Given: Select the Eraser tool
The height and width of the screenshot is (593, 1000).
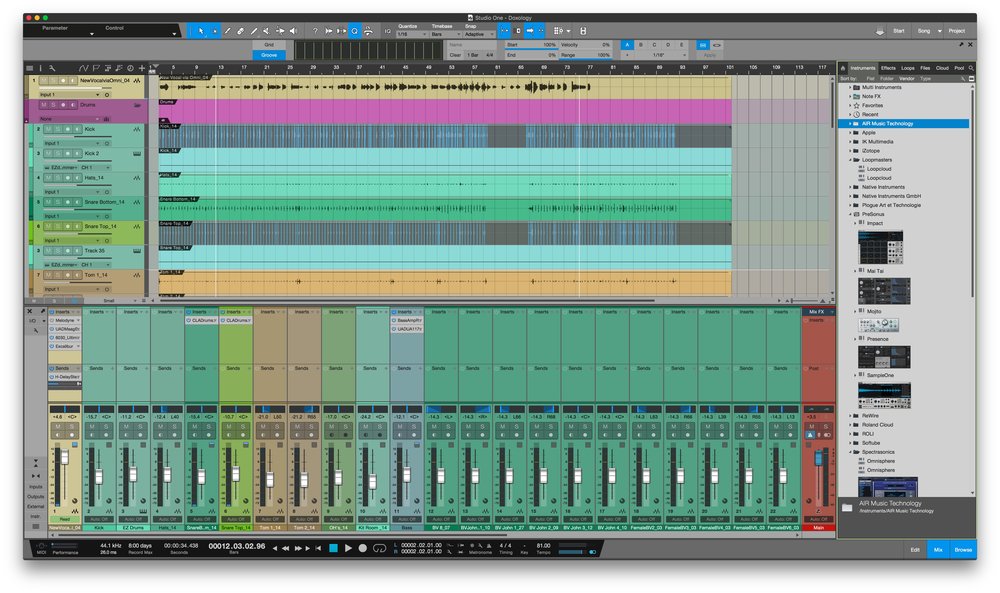Looking at the screenshot, I should coord(241,31).
